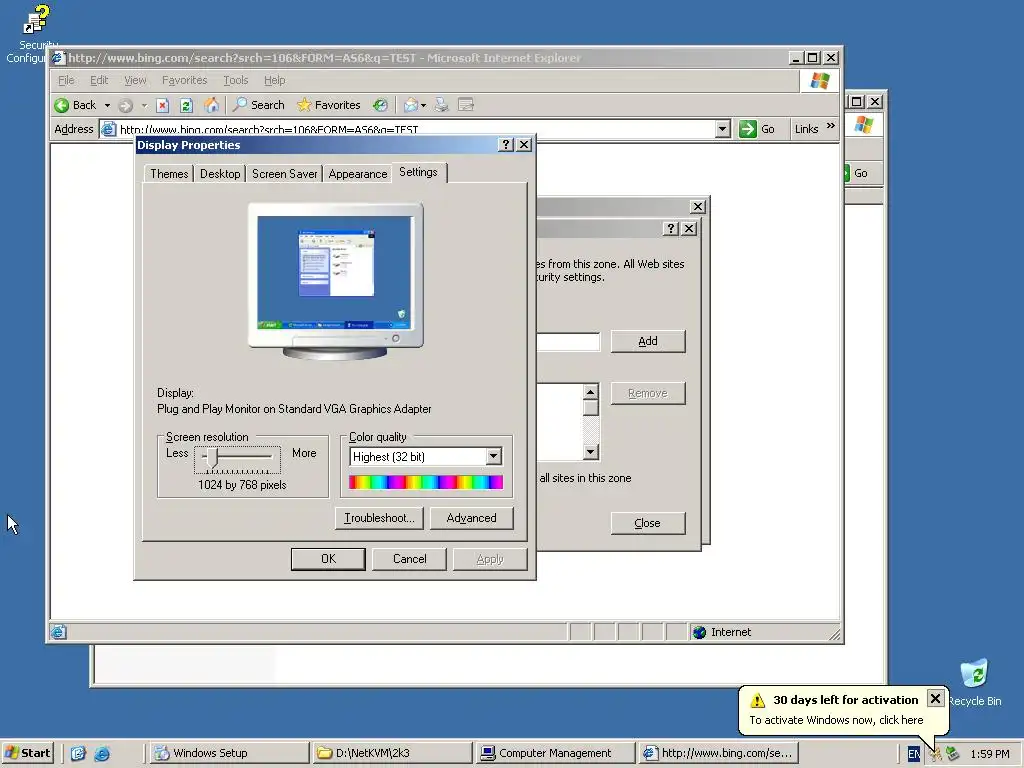Image resolution: width=1024 pixels, height=768 pixels.
Task: Open the View menu in Internet Explorer
Action: click(x=135, y=80)
